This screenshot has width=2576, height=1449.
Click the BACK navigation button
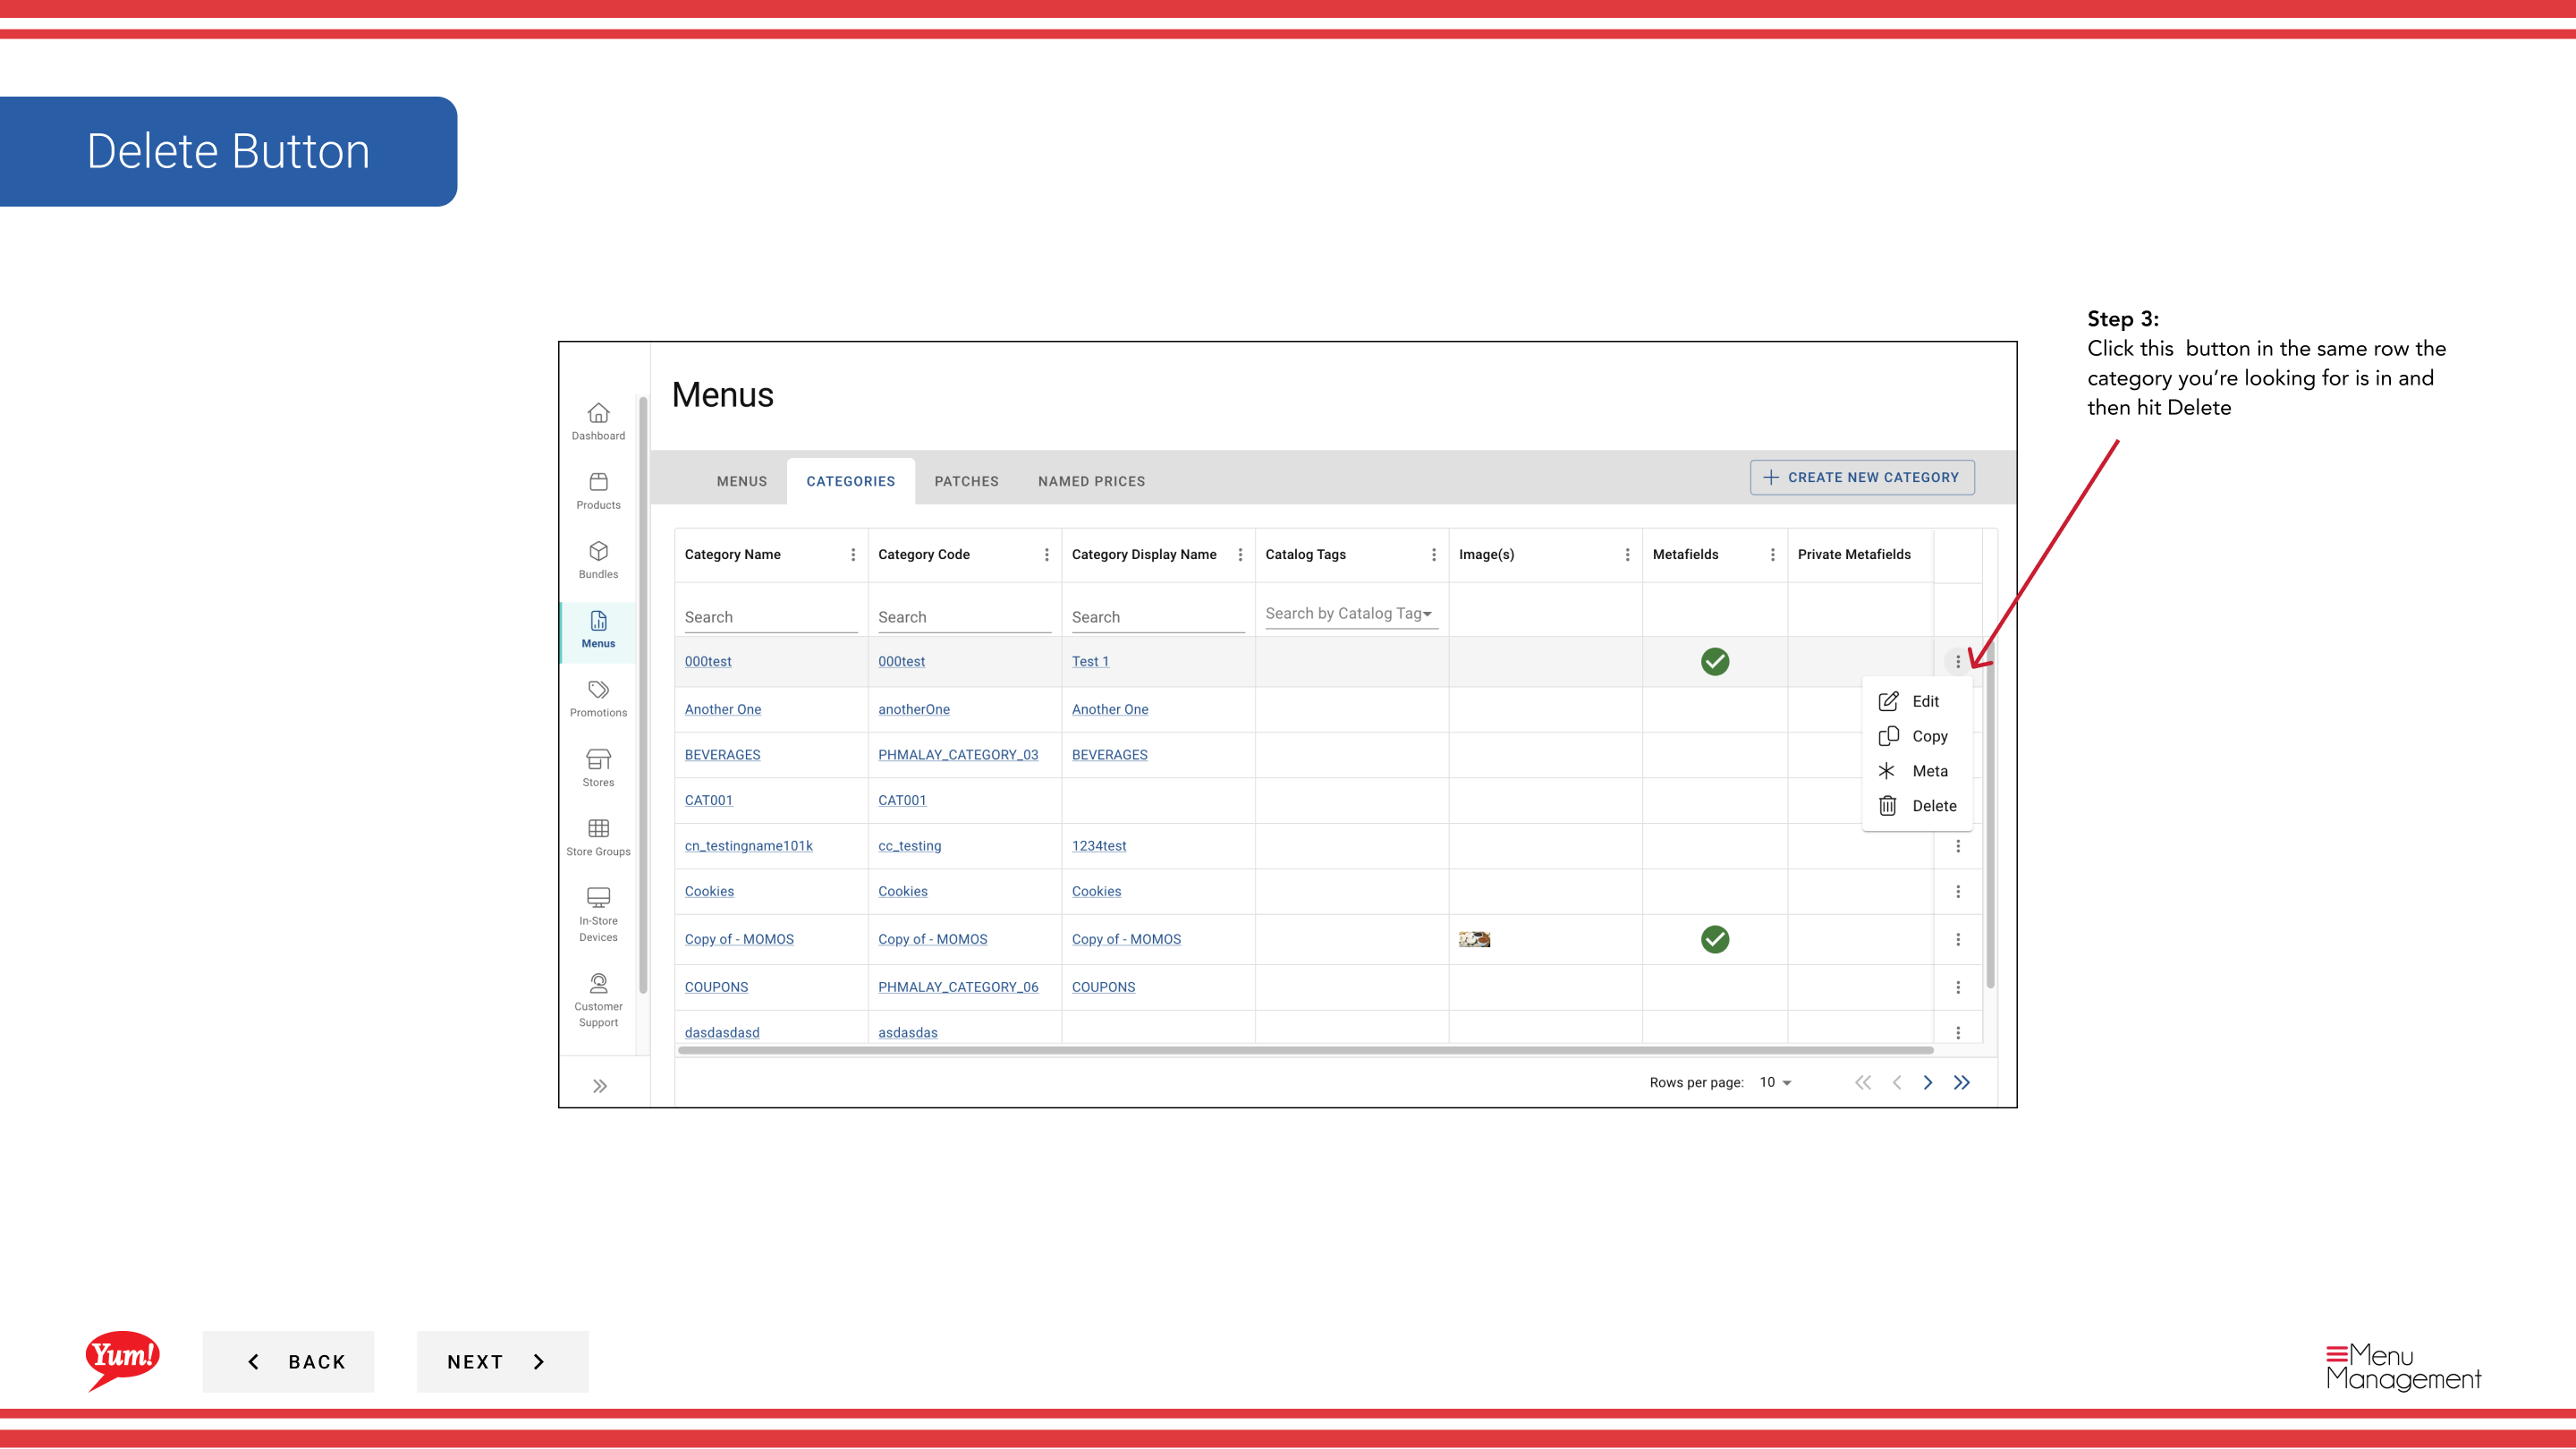(288, 1361)
